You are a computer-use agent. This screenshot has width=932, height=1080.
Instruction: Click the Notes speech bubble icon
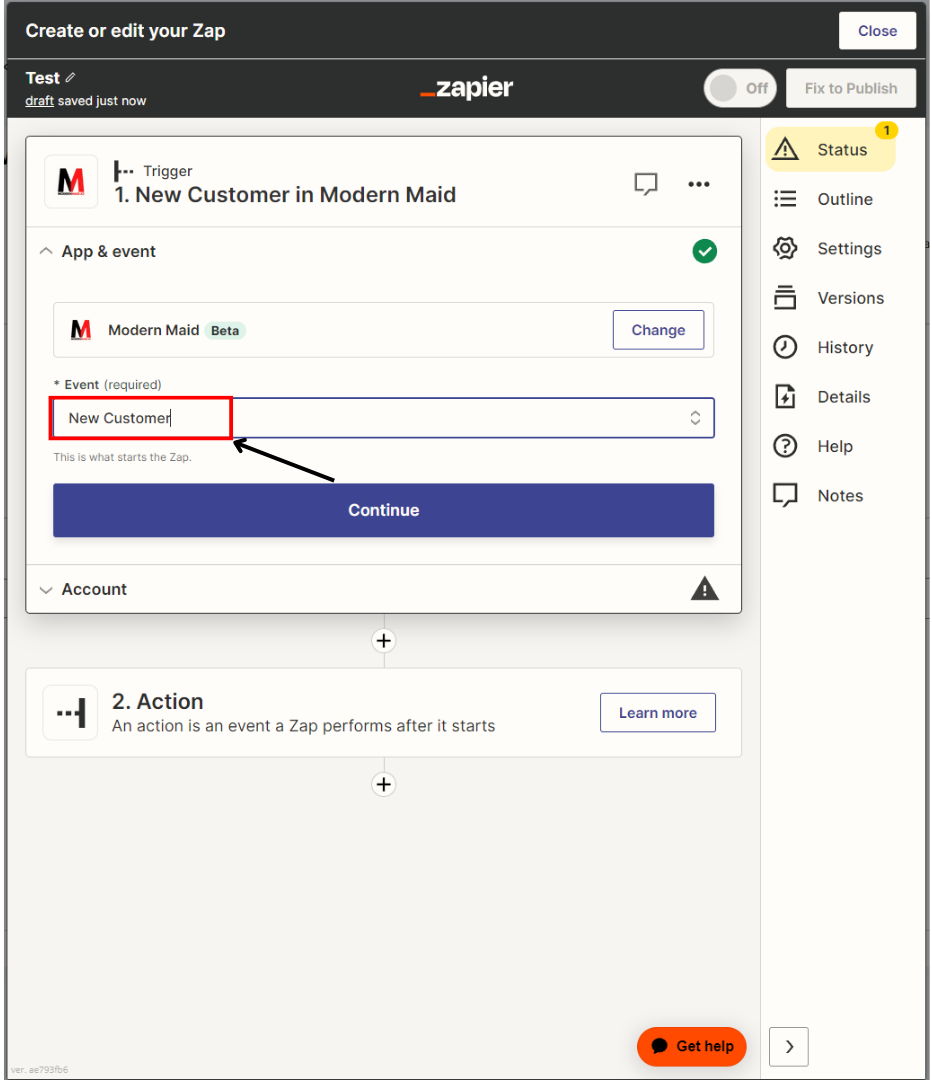[x=785, y=495]
